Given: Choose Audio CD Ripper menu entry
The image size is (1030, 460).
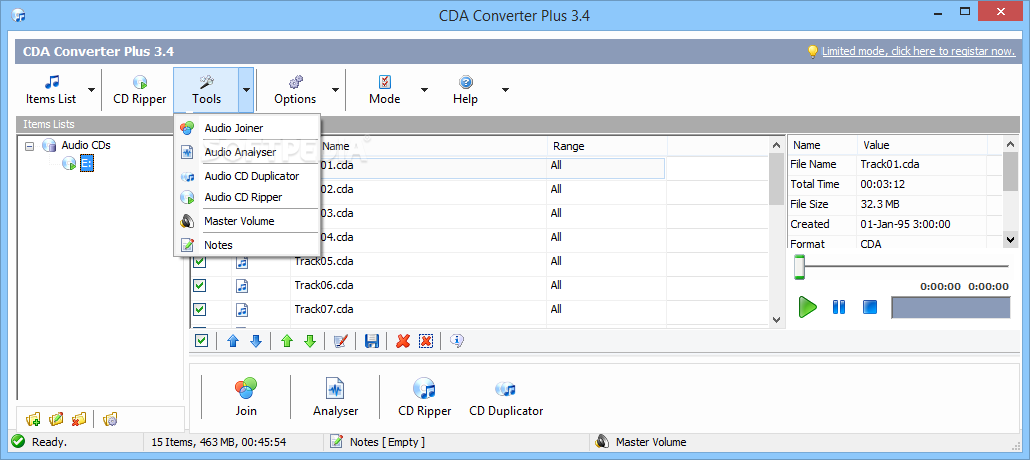Looking at the screenshot, I should [x=247, y=196].
